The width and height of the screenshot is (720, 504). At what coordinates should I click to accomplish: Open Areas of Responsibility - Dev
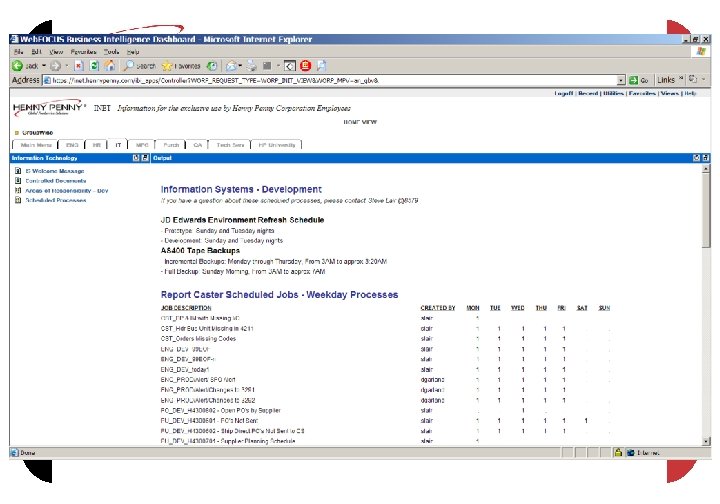67,190
